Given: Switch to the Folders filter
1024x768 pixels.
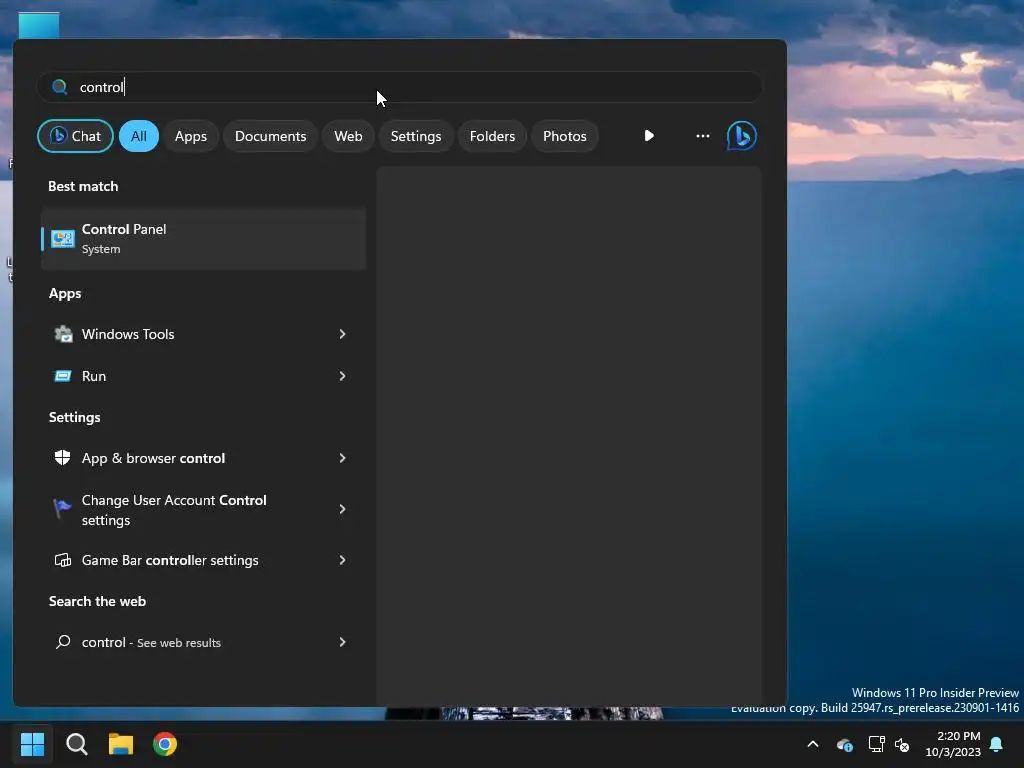Looking at the screenshot, I should (492, 136).
